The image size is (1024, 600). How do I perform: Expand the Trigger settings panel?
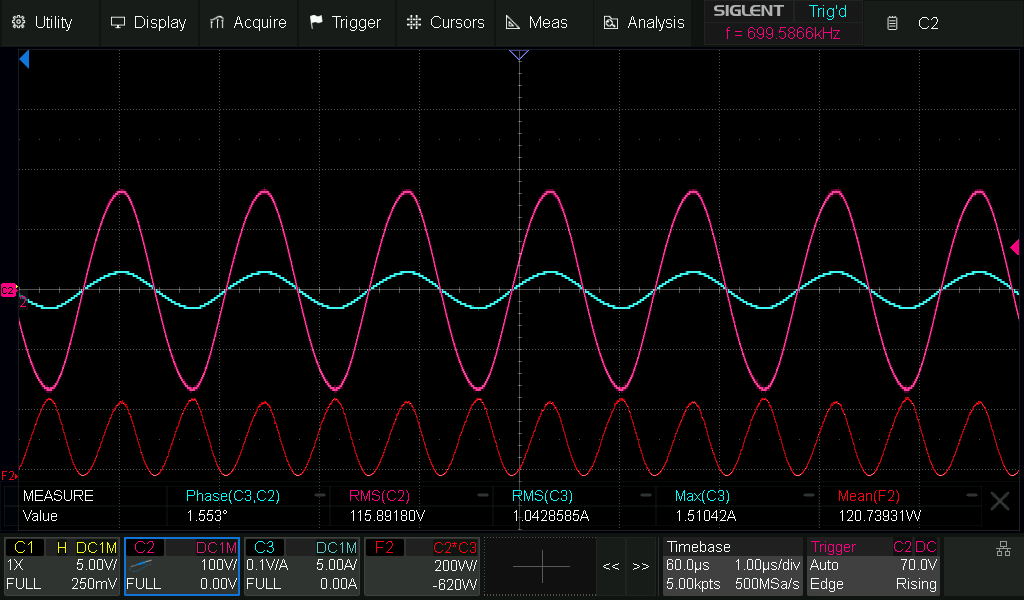pos(874,566)
